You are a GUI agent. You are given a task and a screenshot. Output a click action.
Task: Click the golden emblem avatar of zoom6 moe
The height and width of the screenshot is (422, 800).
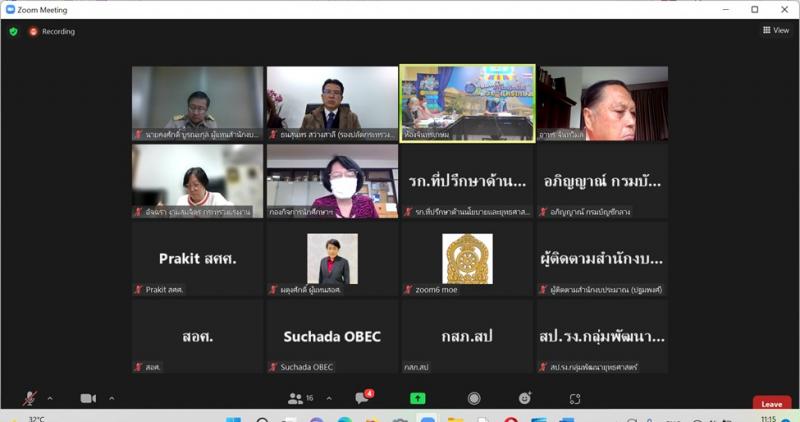pyautogui.click(x=467, y=259)
